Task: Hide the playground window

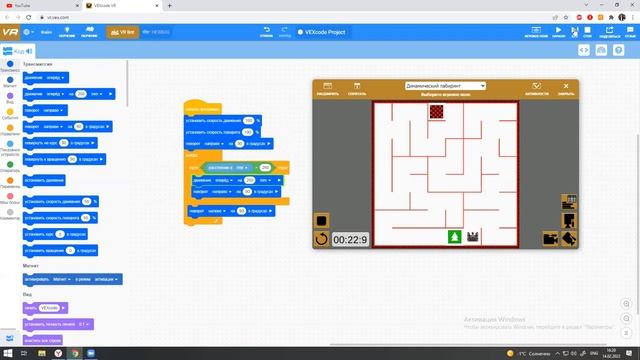Action: pyautogui.click(x=357, y=89)
